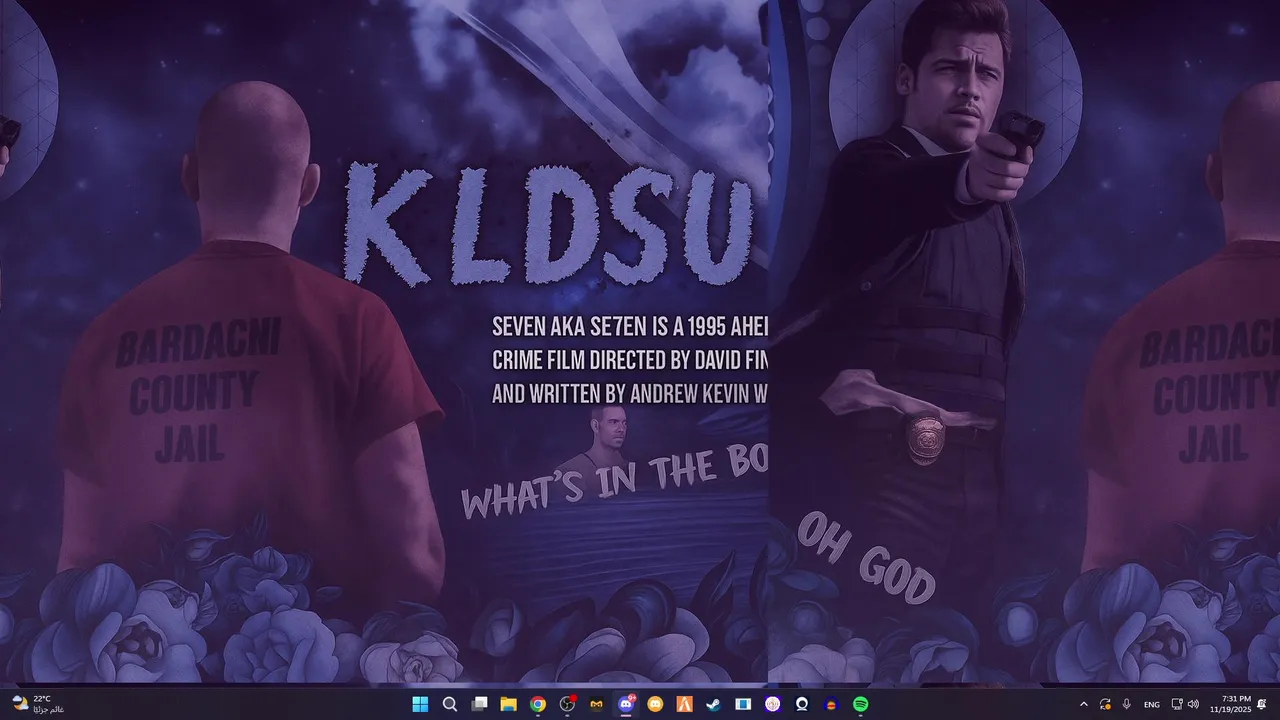
Task: Launch Steam from the taskbar
Action: click(713, 704)
